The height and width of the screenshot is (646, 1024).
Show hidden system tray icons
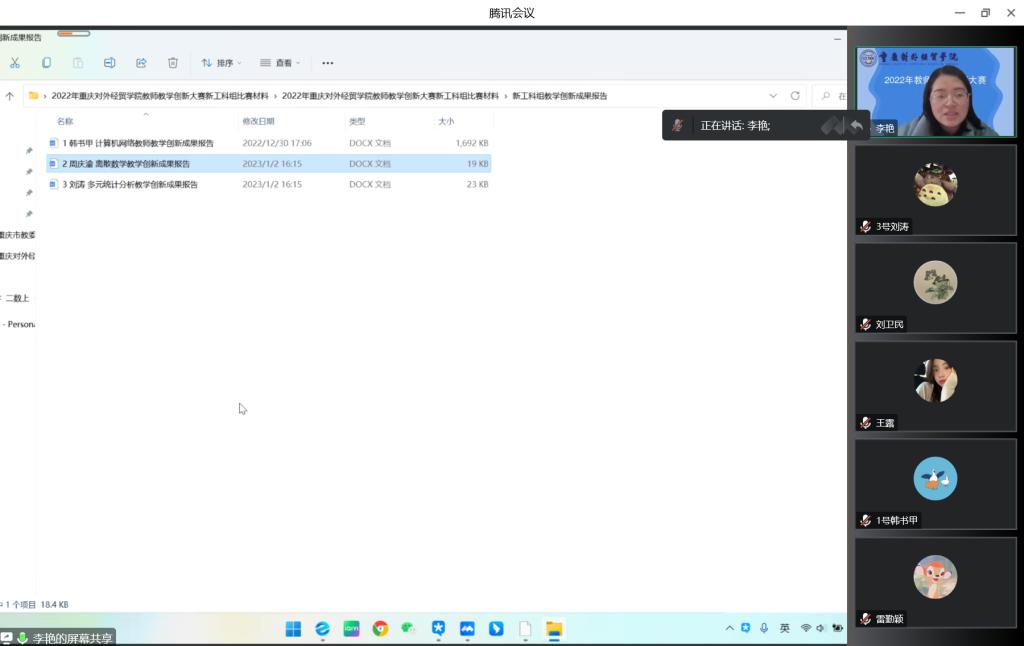point(729,628)
